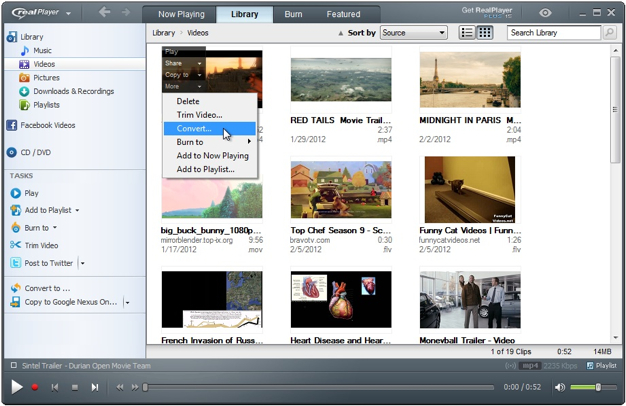Select Library in the sidebar
626x406 pixels.
click(x=31, y=37)
